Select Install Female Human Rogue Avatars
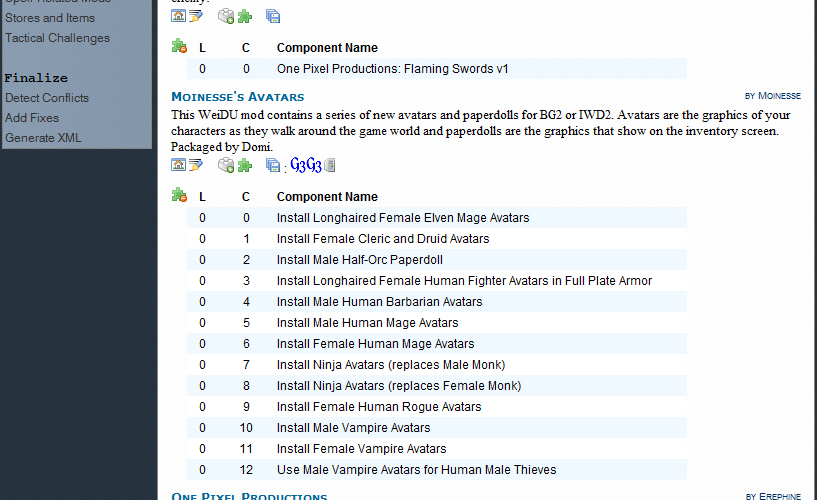The height and width of the screenshot is (500, 817). (x=437, y=407)
